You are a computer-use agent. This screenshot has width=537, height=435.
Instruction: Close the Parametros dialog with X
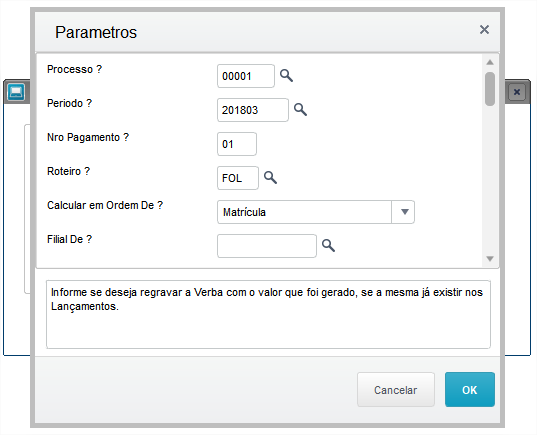(484, 29)
